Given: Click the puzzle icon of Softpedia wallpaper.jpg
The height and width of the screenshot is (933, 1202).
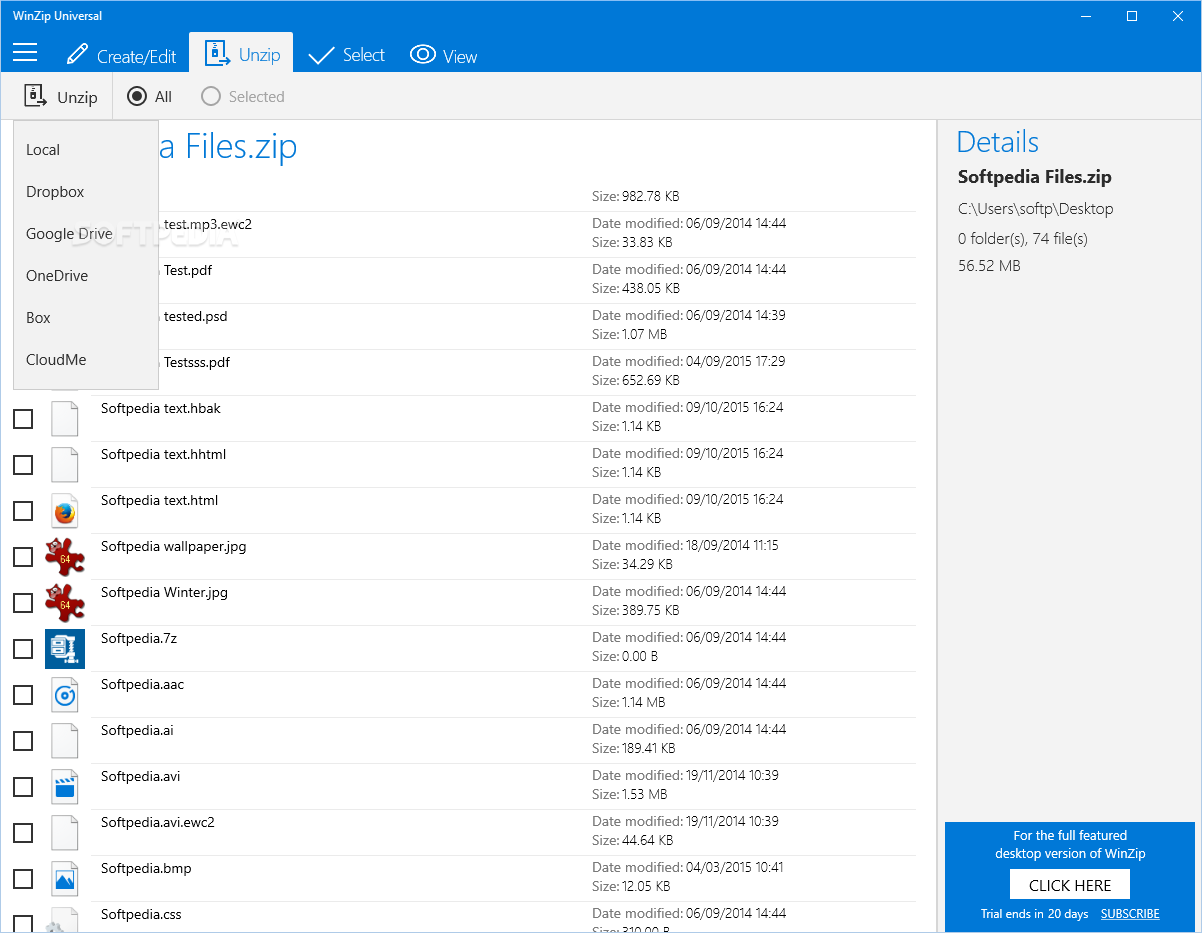Looking at the screenshot, I should pyautogui.click(x=65, y=557).
